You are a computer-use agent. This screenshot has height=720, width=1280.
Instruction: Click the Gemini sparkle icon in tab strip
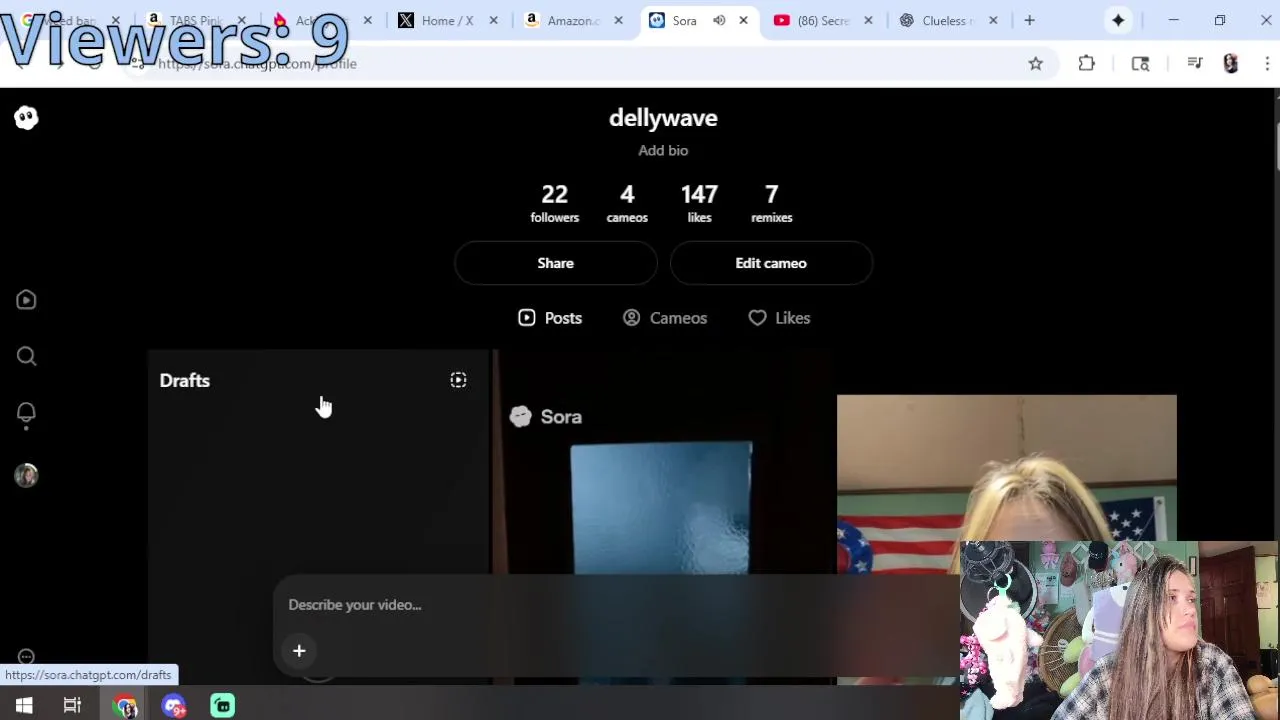coord(1118,20)
